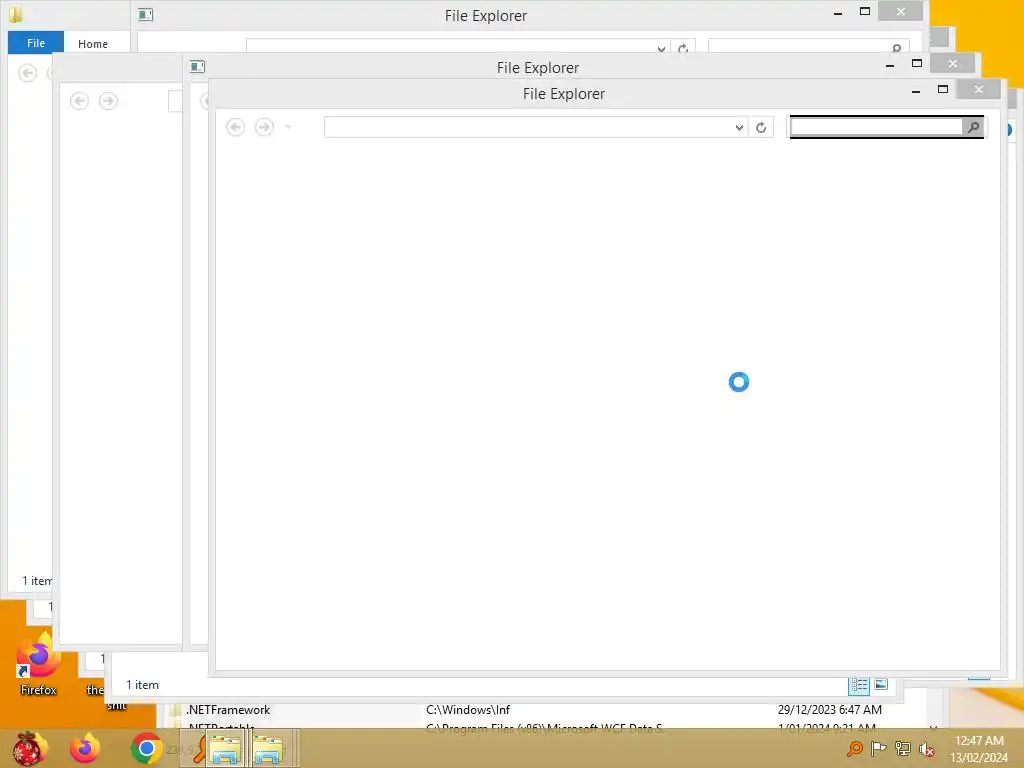Open the clock showing 12:47 AM

coord(978,748)
